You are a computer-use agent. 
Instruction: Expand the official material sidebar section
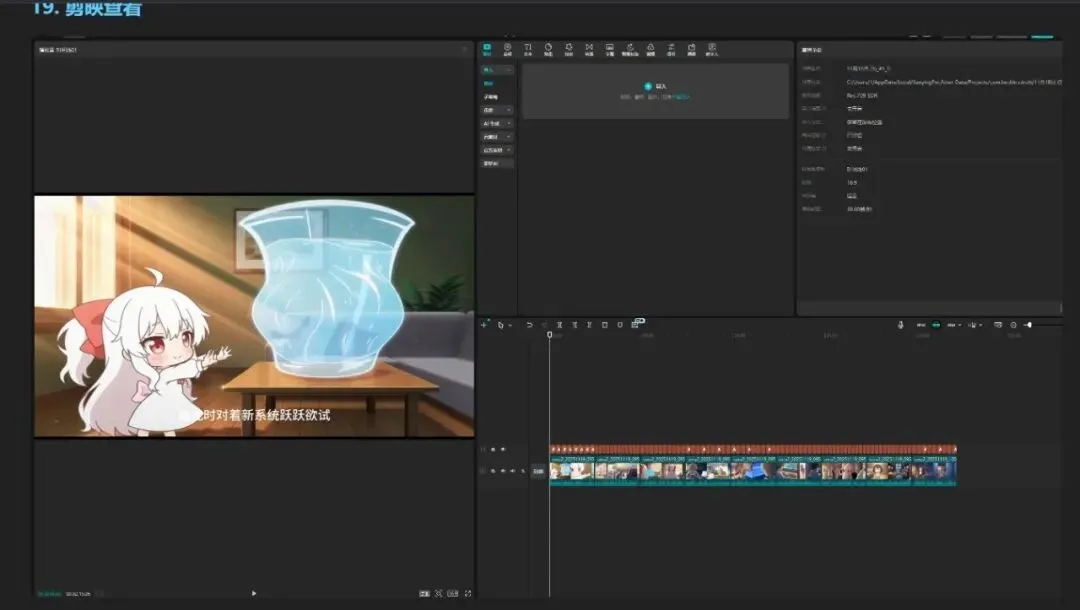(497, 150)
